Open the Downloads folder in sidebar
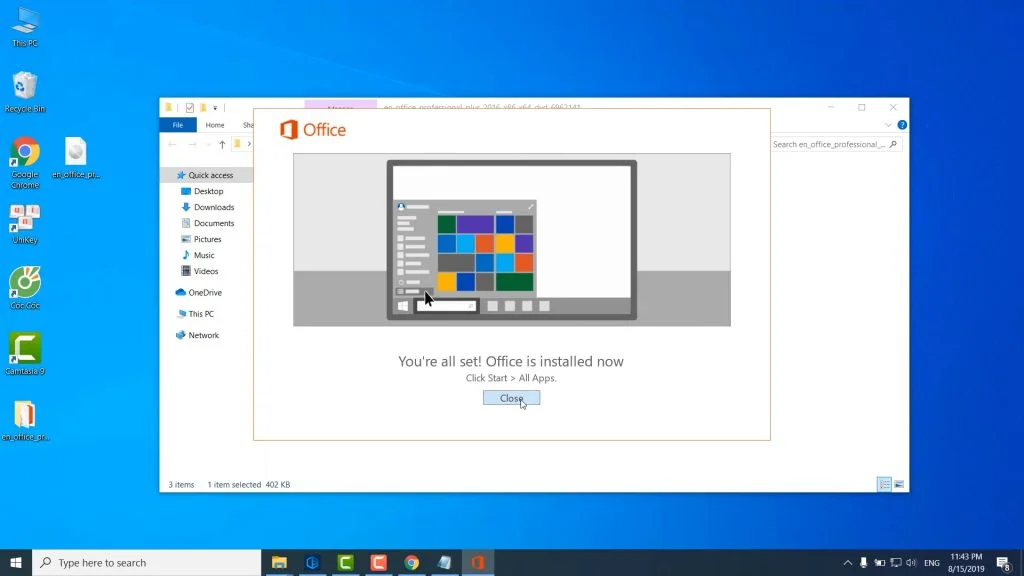 (214, 207)
